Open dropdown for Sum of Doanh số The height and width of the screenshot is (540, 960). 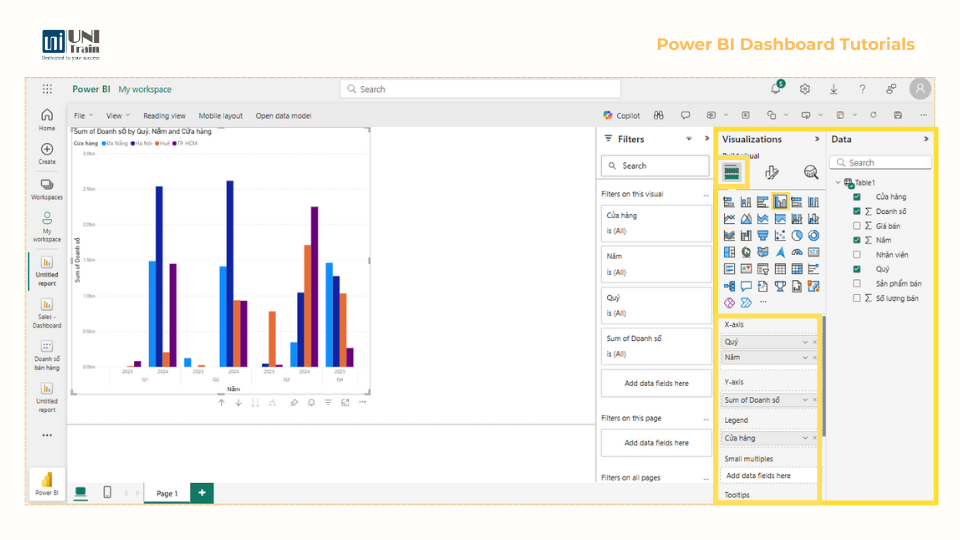point(805,400)
